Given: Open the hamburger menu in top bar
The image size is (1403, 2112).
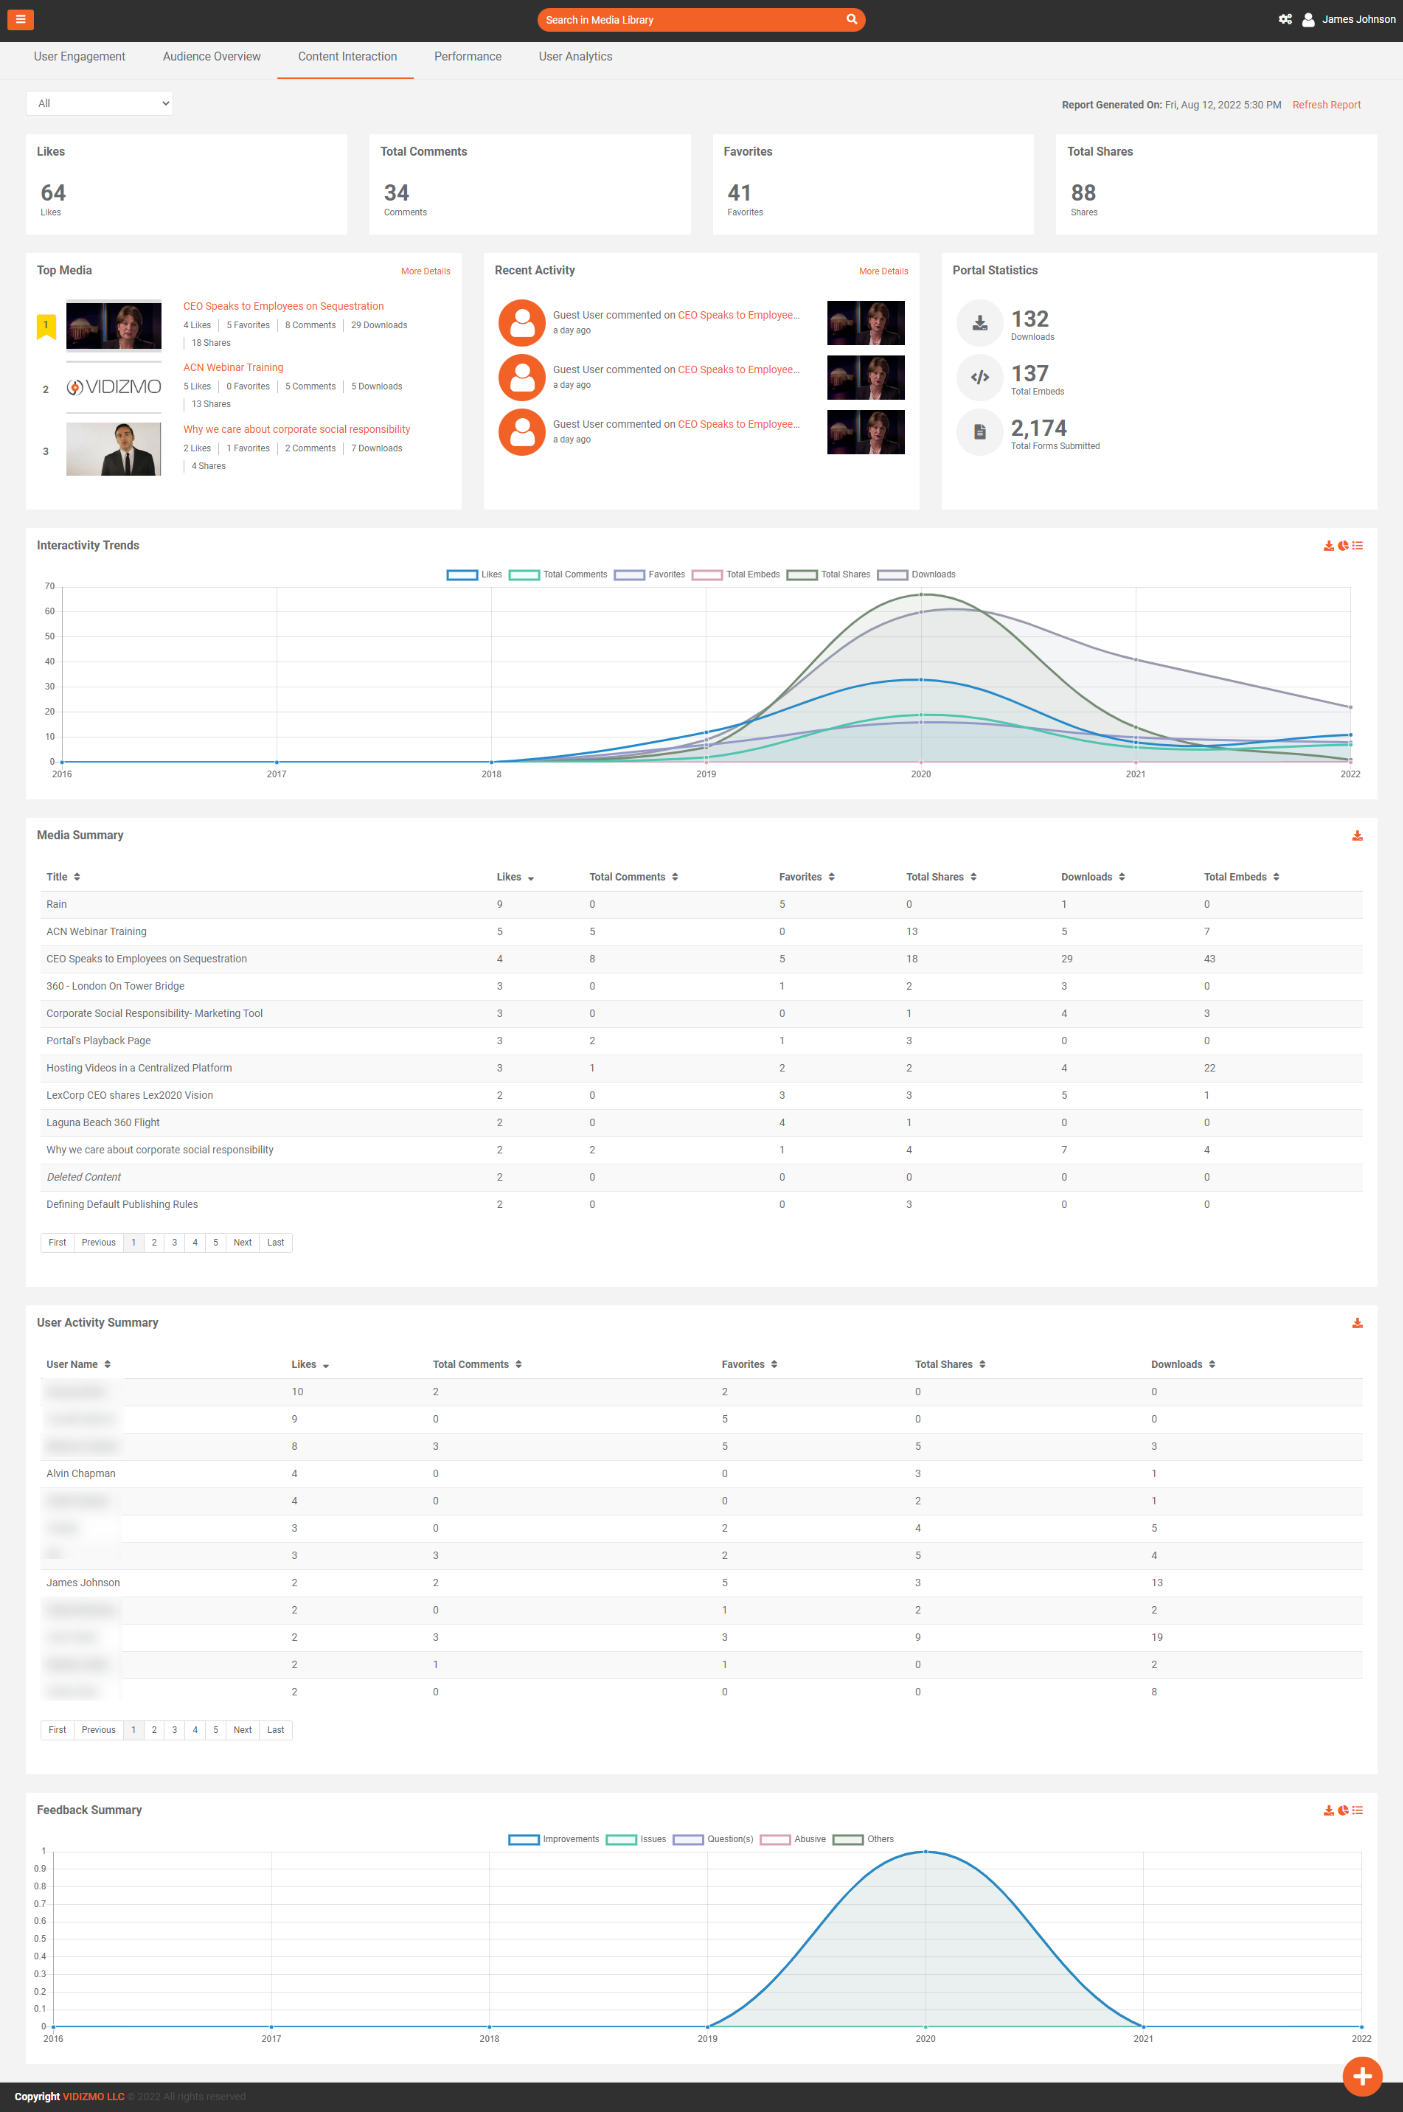Looking at the screenshot, I should click(20, 19).
